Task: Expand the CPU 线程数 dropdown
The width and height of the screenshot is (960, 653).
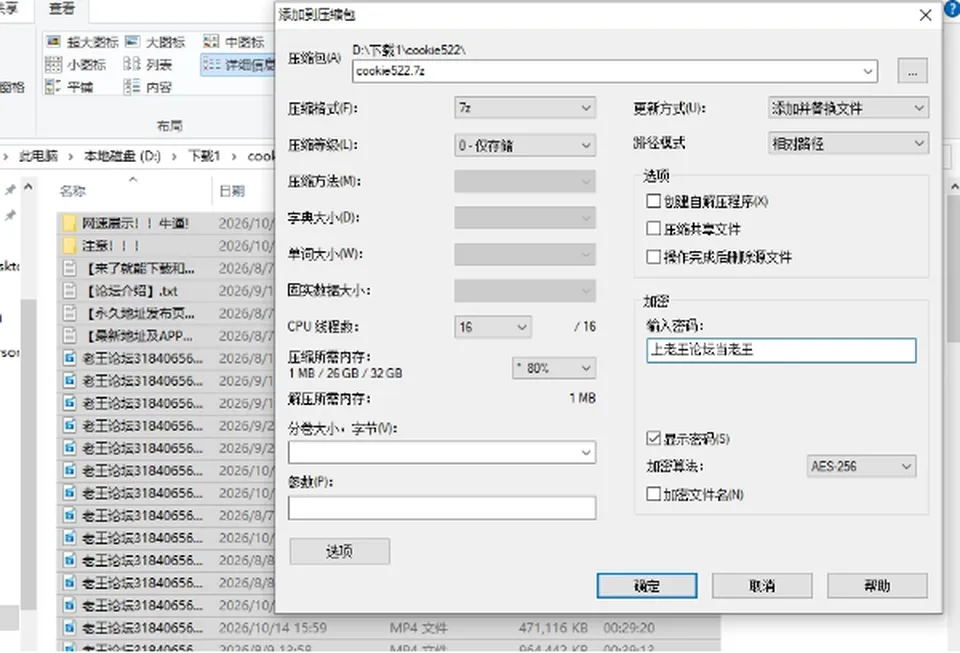Action: [493, 327]
